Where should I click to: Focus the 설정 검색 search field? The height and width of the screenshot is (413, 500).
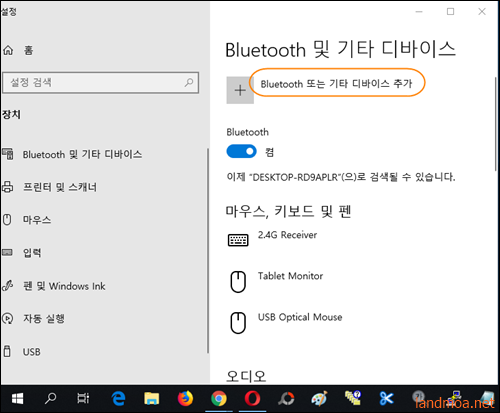click(x=101, y=82)
